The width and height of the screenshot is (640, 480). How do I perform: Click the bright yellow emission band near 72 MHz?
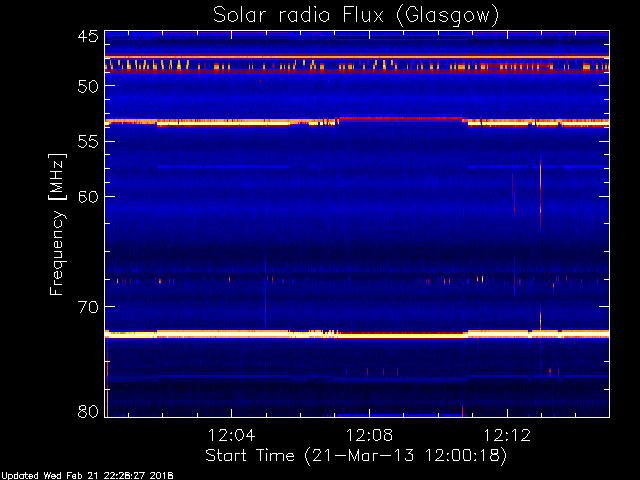point(357,334)
